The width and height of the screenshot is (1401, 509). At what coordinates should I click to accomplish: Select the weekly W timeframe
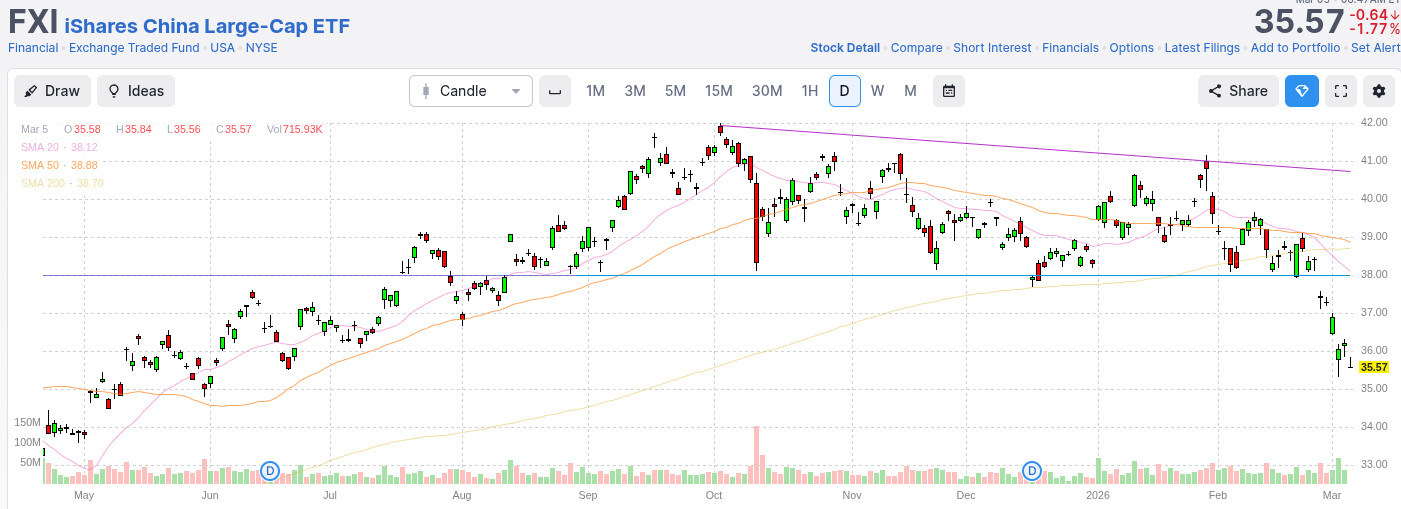(877, 91)
